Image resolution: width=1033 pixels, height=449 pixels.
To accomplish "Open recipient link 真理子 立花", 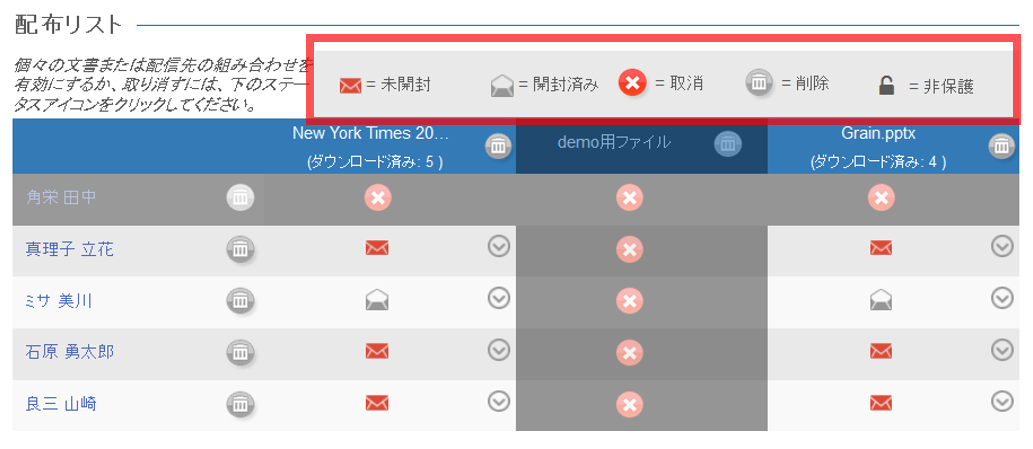I will (x=69, y=249).
